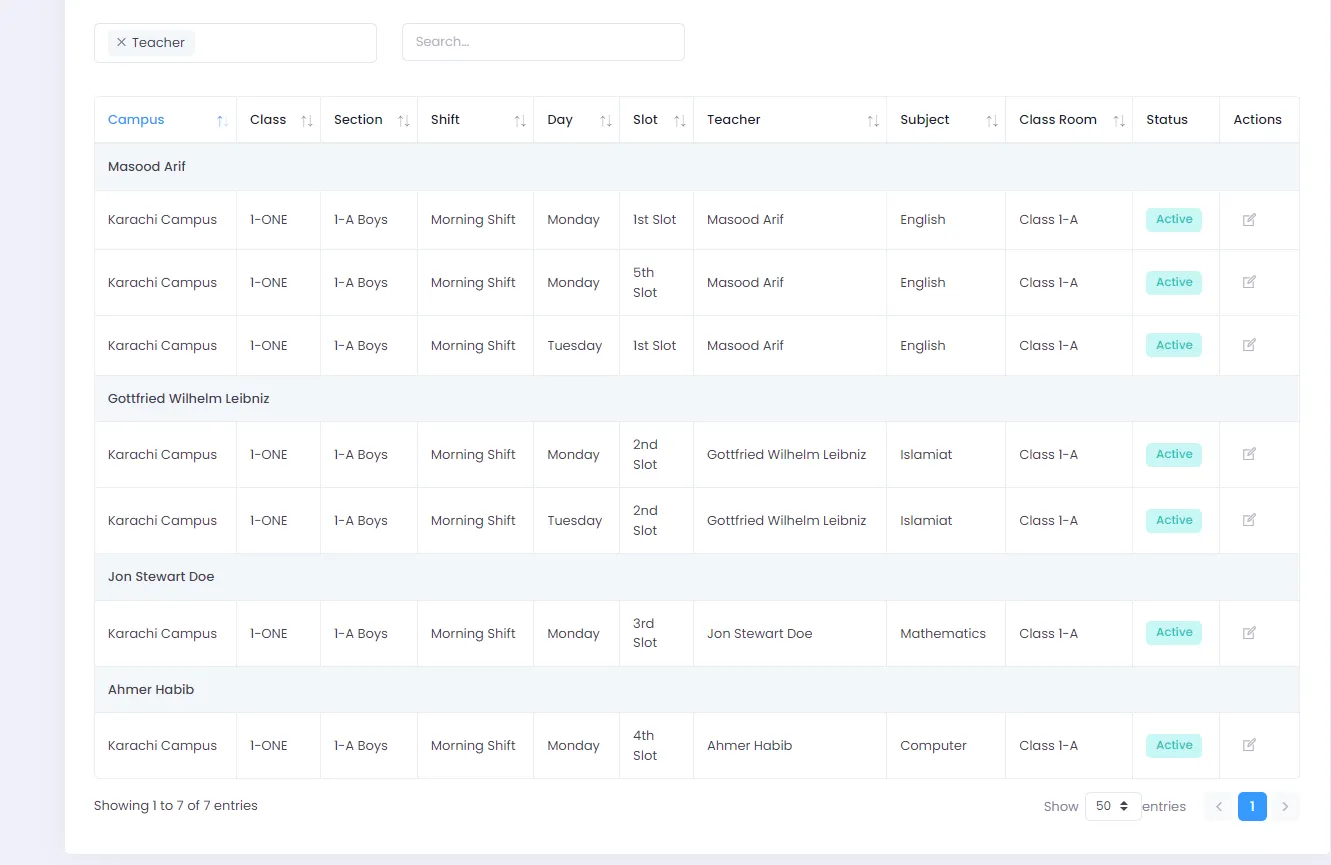1331x865 pixels.
Task: Edit the Gottfried Wilhelm Leibniz Tuesday entry
Action: (x=1248, y=520)
